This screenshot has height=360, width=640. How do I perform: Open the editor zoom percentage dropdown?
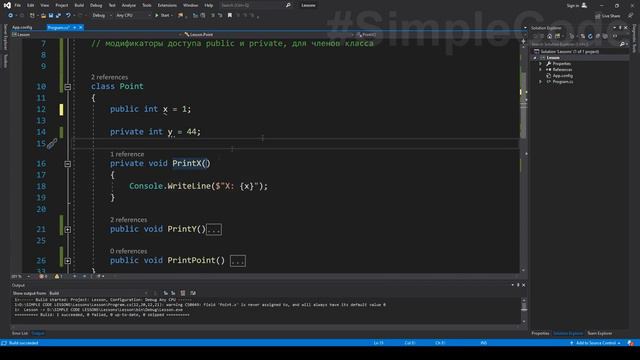[x=20, y=276]
